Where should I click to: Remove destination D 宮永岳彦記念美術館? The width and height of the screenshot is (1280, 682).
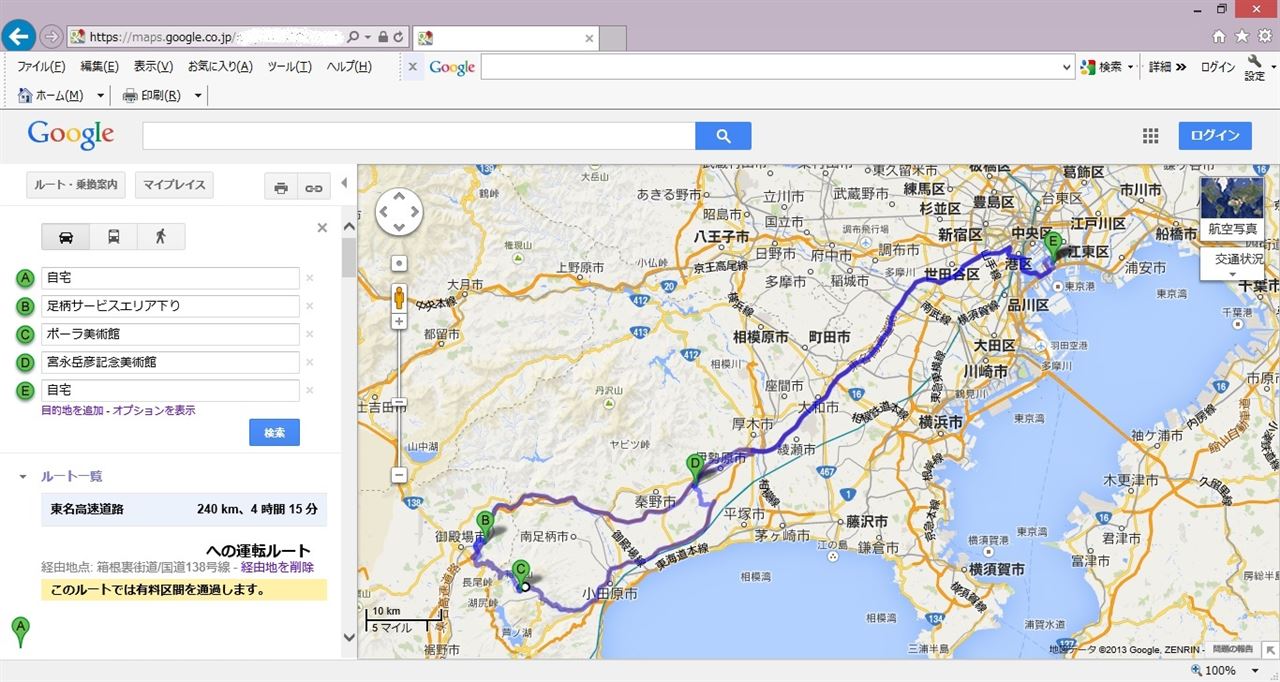point(310,362)
